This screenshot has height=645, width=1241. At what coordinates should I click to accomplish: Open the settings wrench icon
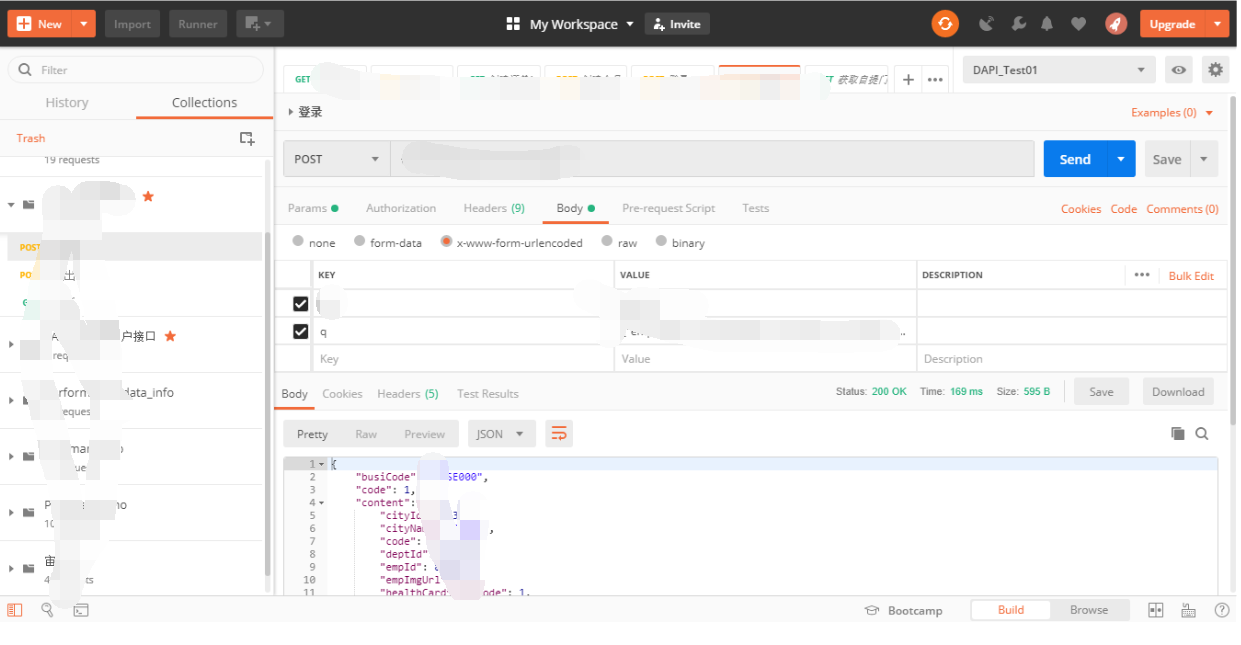(x=1018, y=24)
